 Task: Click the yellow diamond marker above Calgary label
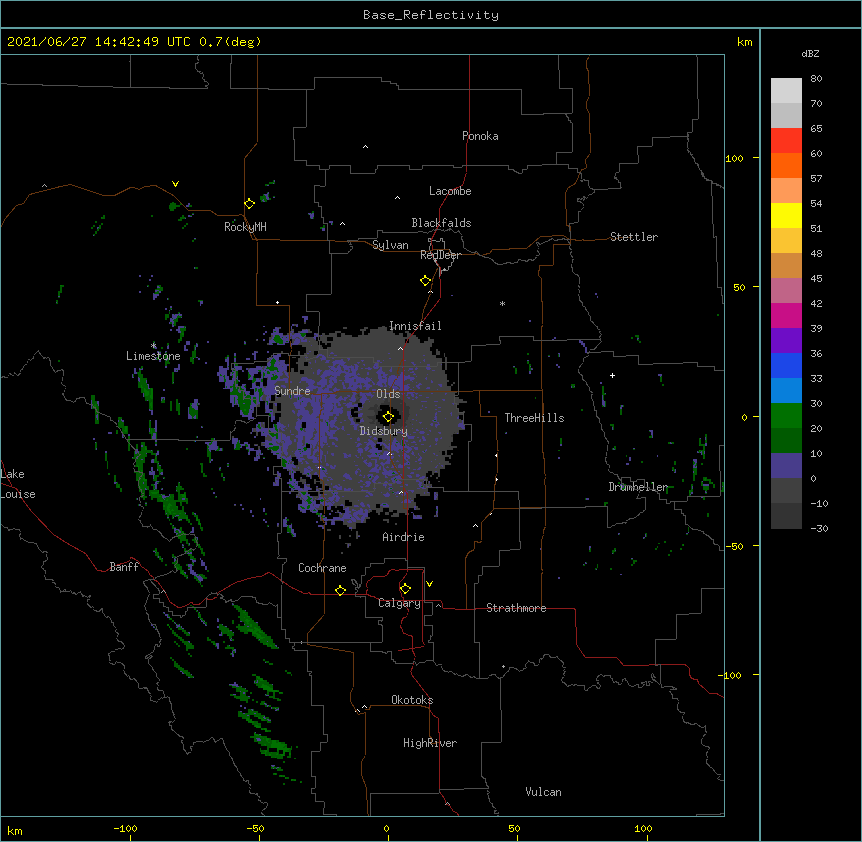coord(405,589)
